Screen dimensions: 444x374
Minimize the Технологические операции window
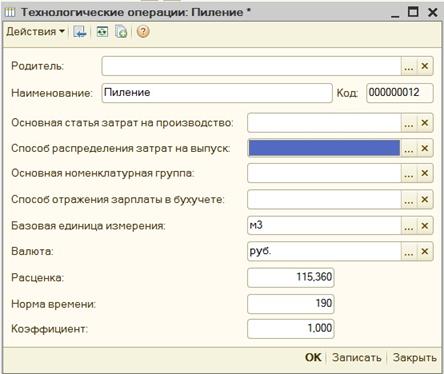click(x=395, y=13)
